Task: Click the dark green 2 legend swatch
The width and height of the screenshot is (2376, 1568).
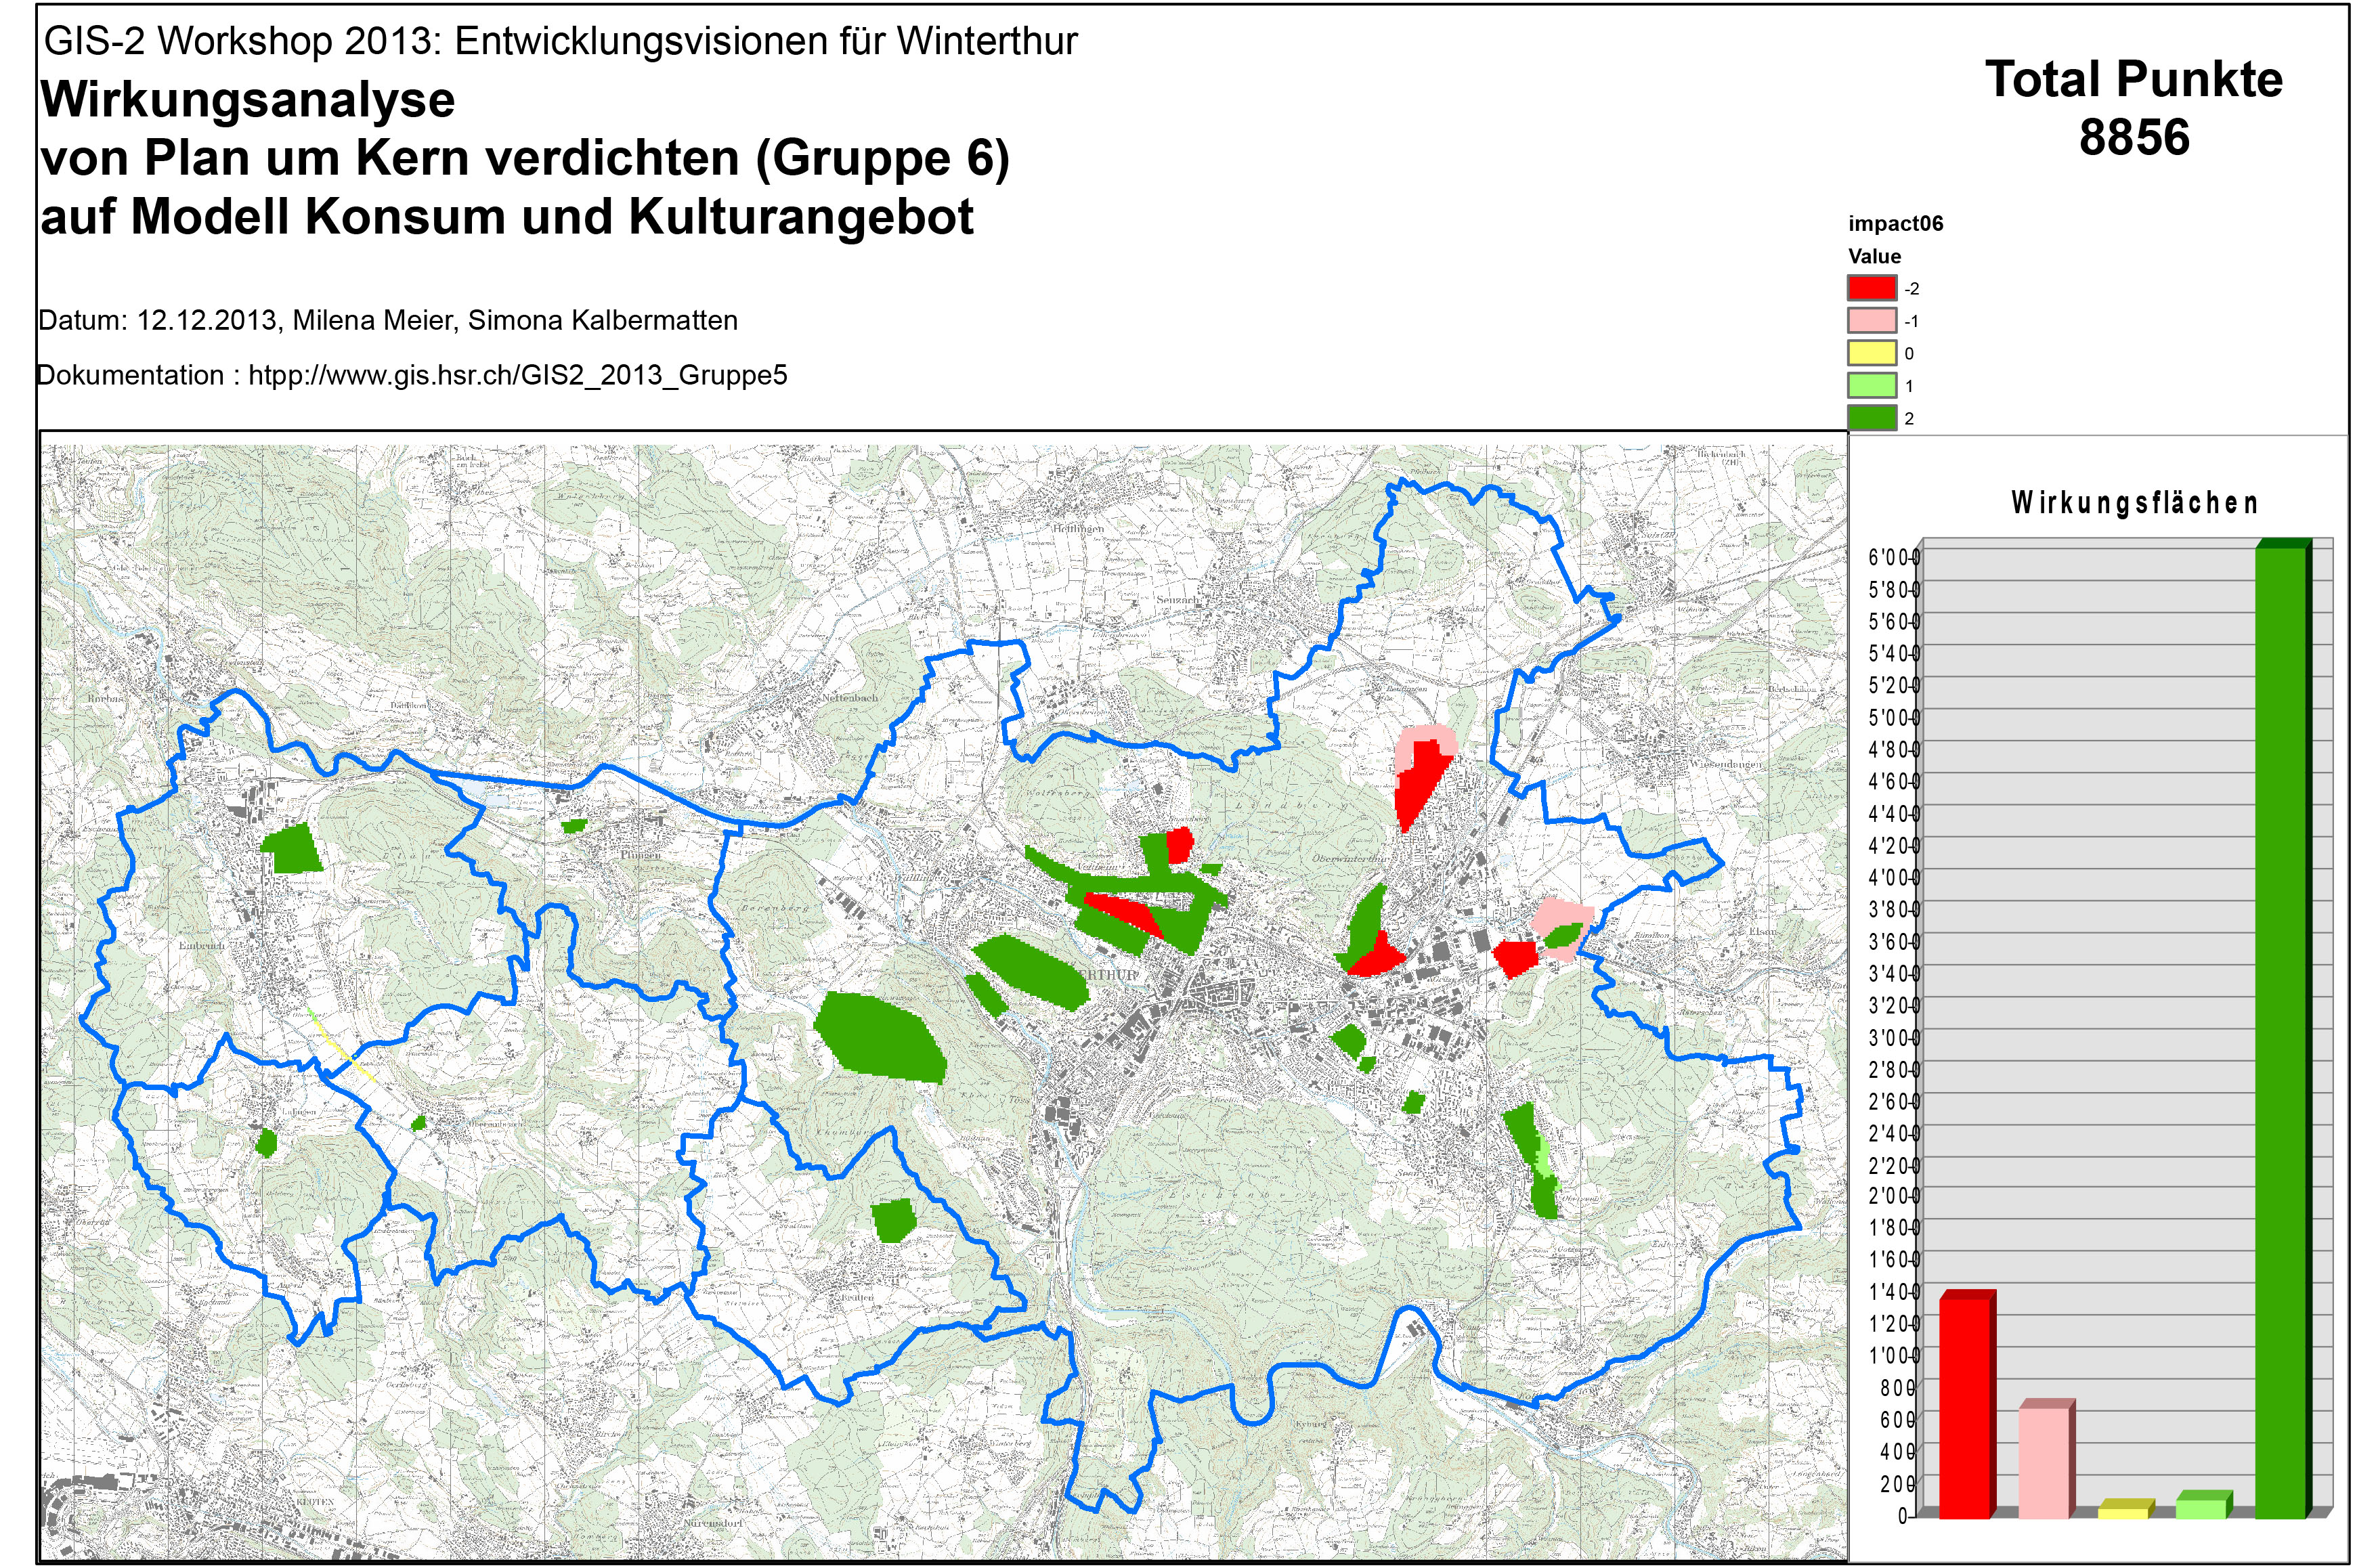Action: pos(1871,418)
